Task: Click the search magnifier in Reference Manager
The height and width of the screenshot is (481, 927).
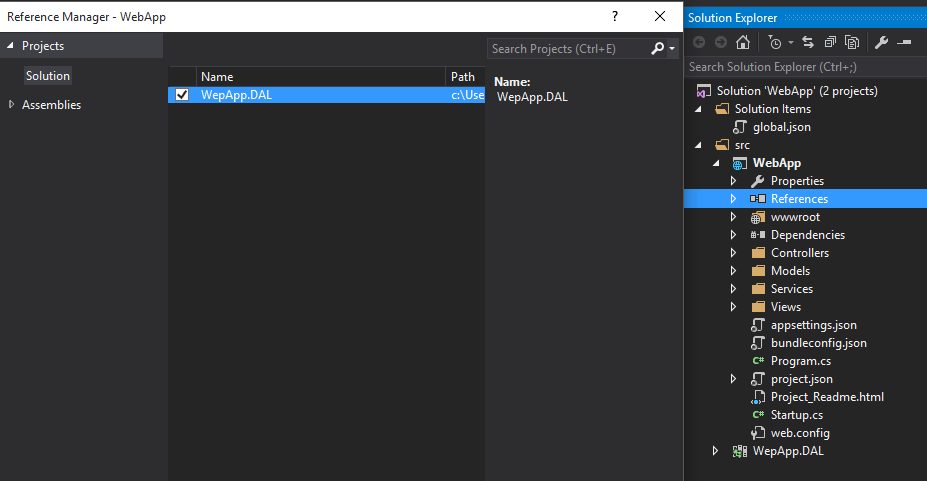Action: tap(657, 48)
